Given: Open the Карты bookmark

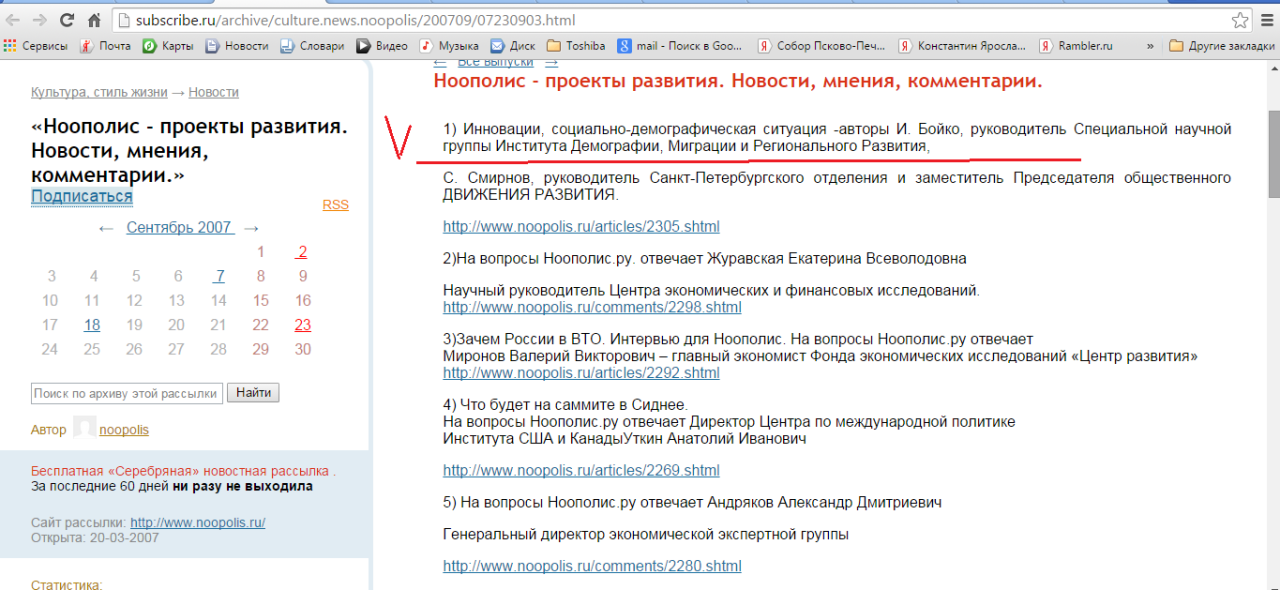Looking at the screenshot, I should tap(168, 45).
